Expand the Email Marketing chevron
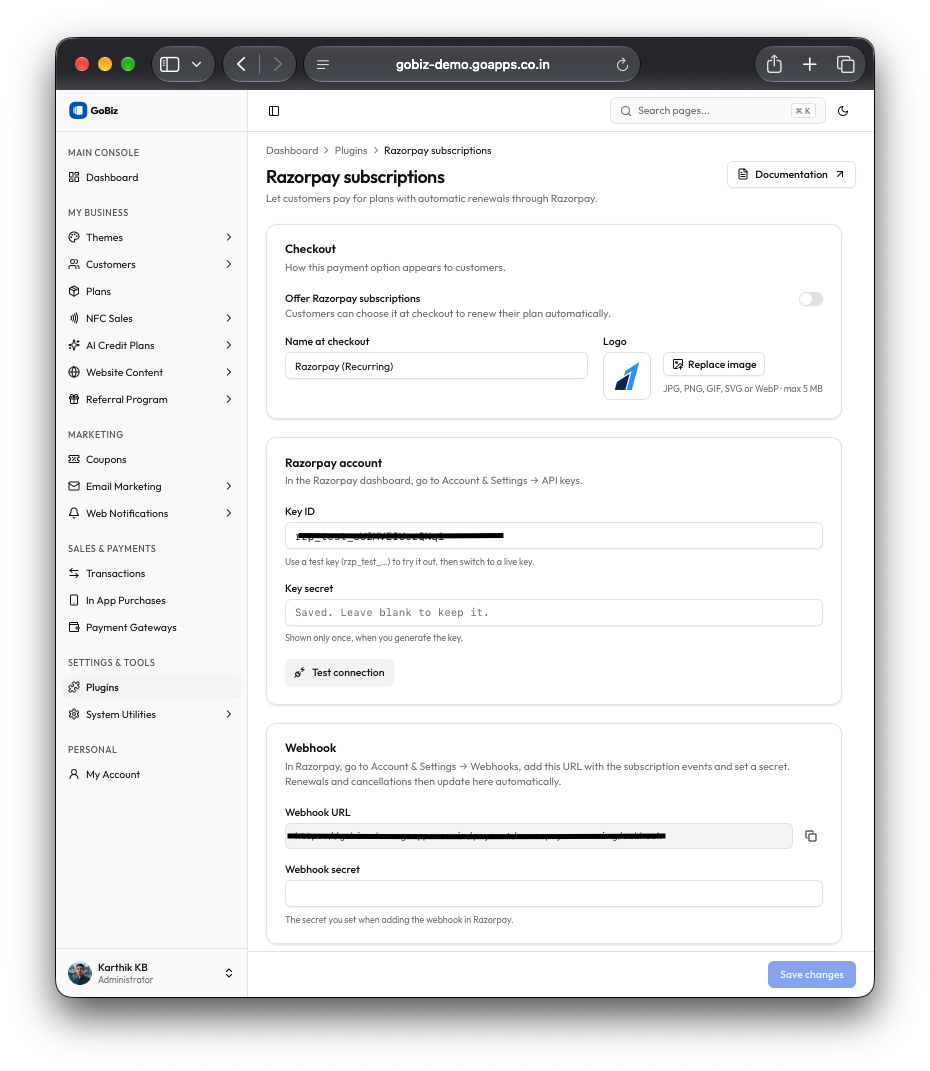This screenshot has width=930, height=1071. point(229,486)
